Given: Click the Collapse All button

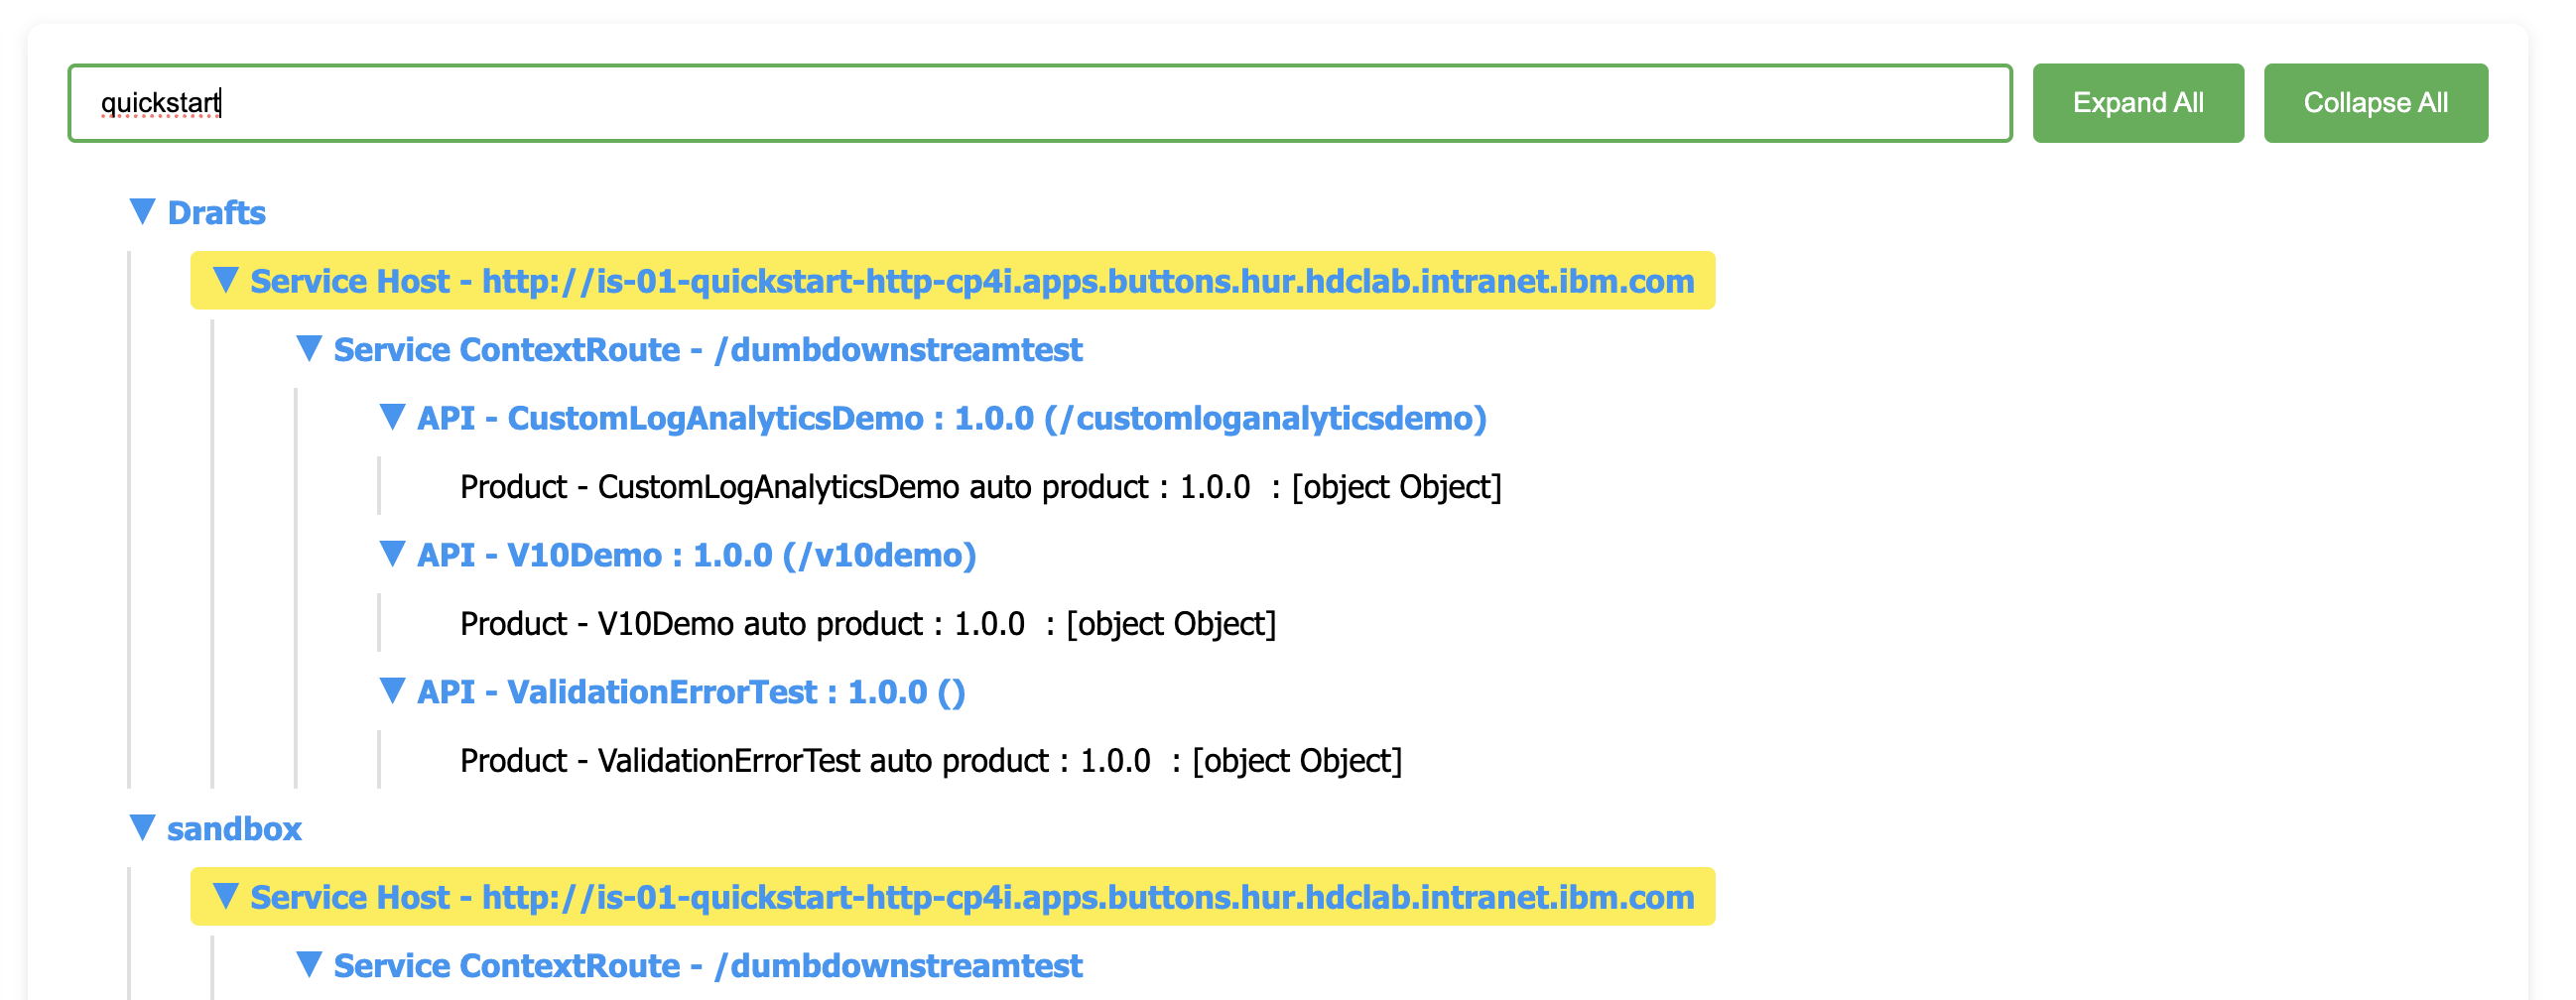Looking at the screenshot, I should tap(2376, 101).
